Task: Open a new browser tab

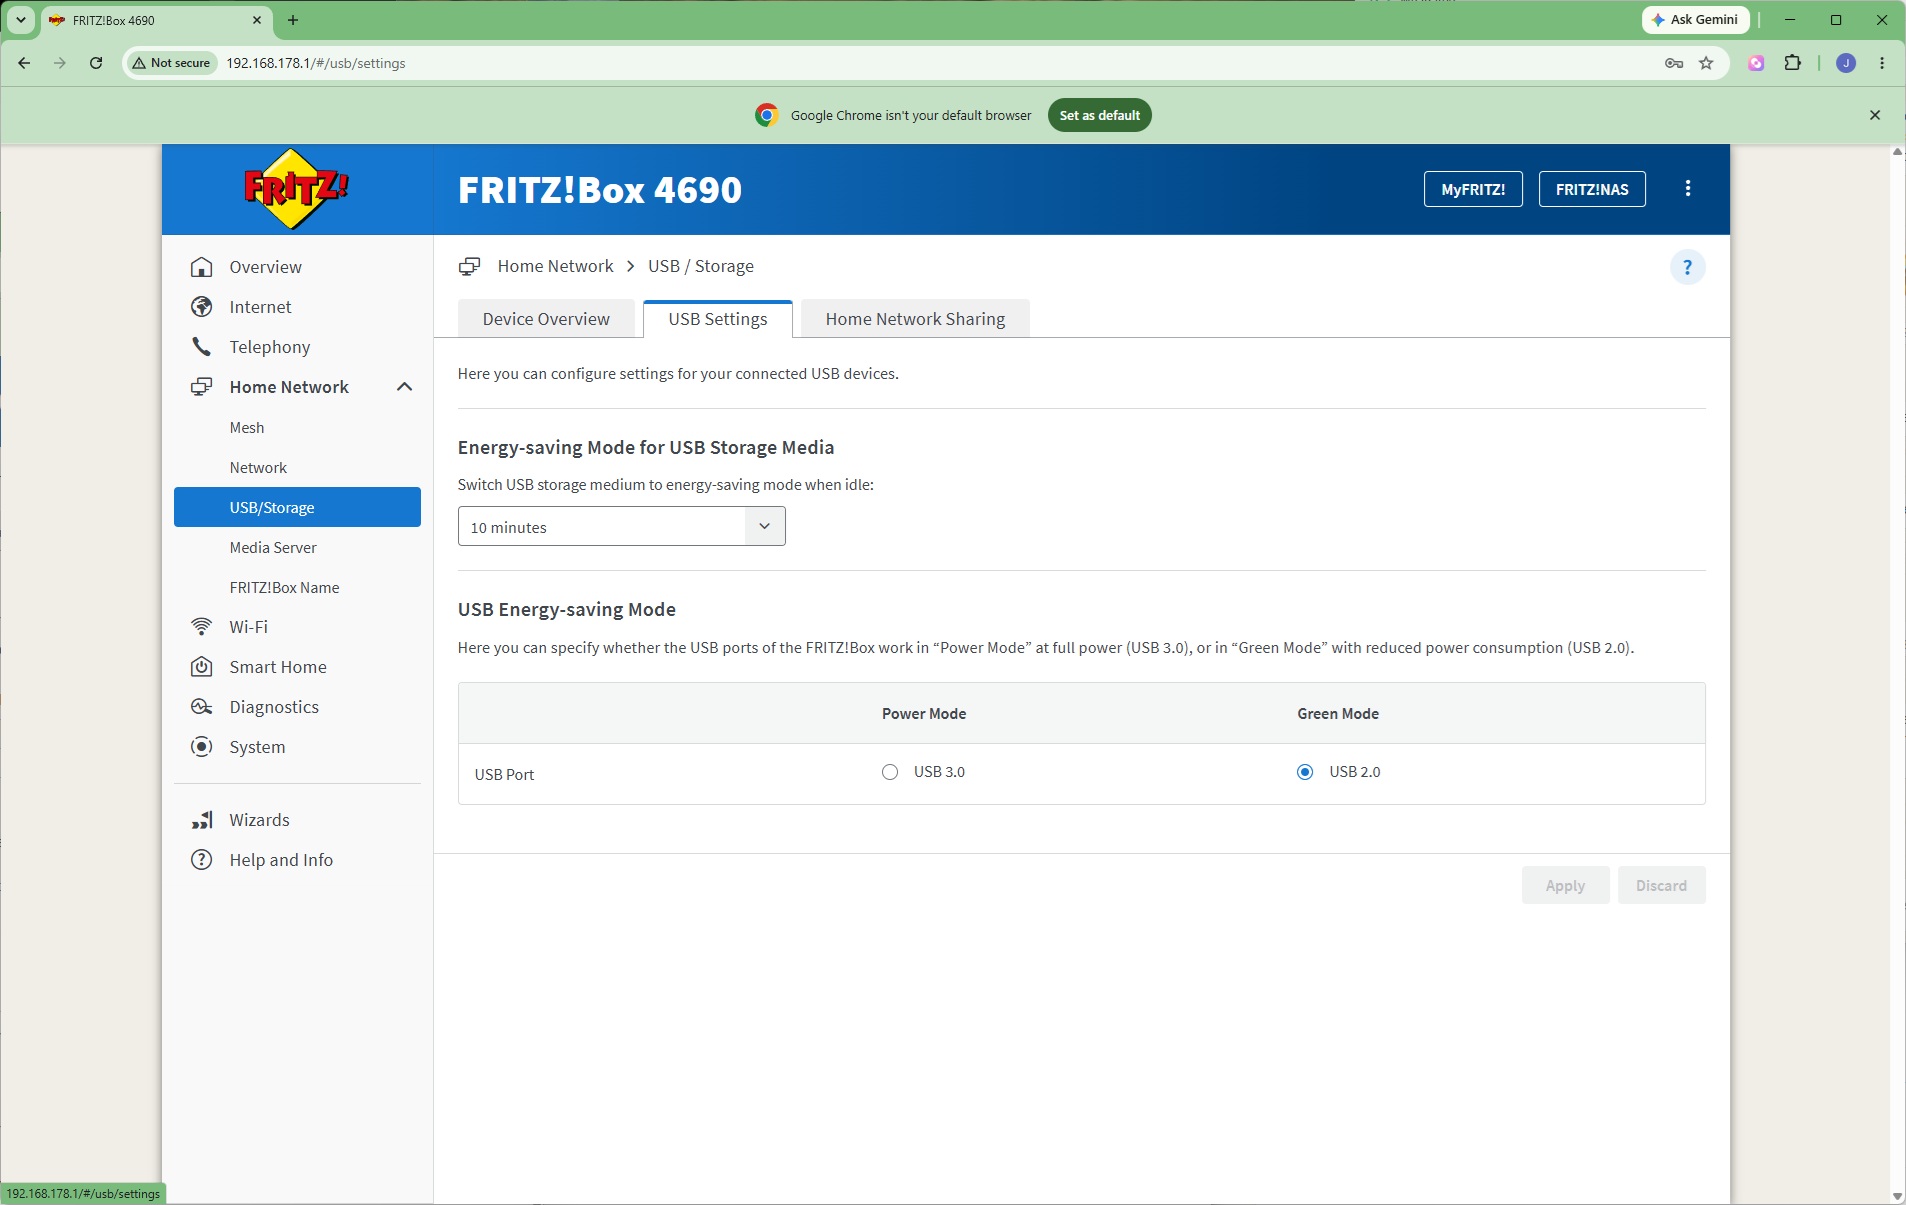Action: point(293,20)
